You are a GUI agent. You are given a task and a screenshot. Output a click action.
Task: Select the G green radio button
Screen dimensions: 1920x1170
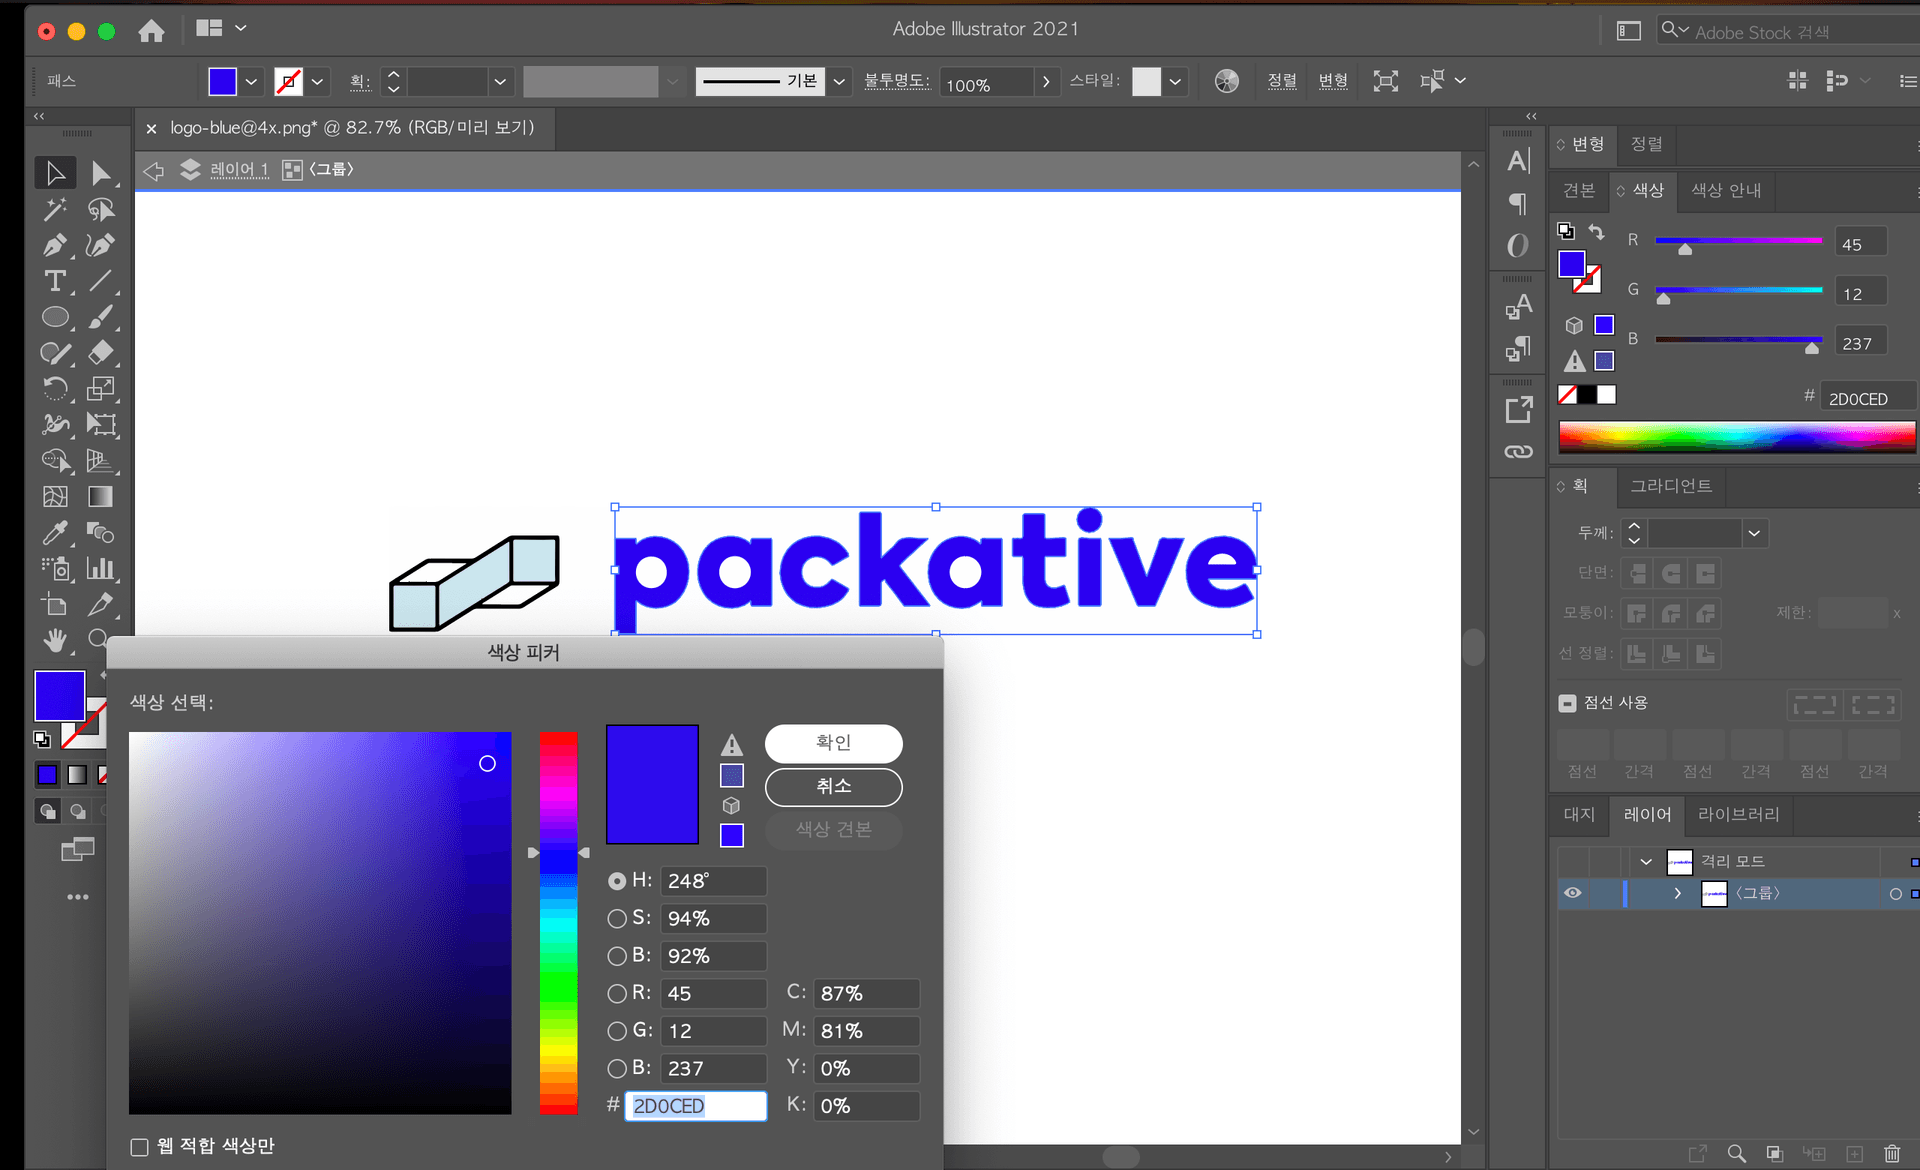pyautogui.click(x=617, y=1031)
